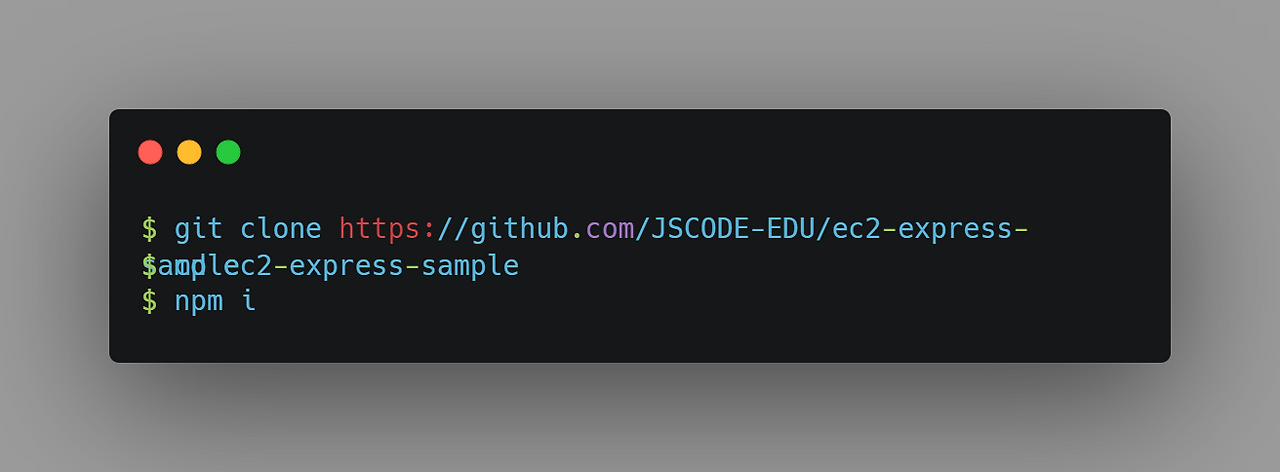Click the terminal title bar right of dots
Image resolution: width=1280 pixels, height=472 pixels.
pyautogui.click(x=700, y=152)
